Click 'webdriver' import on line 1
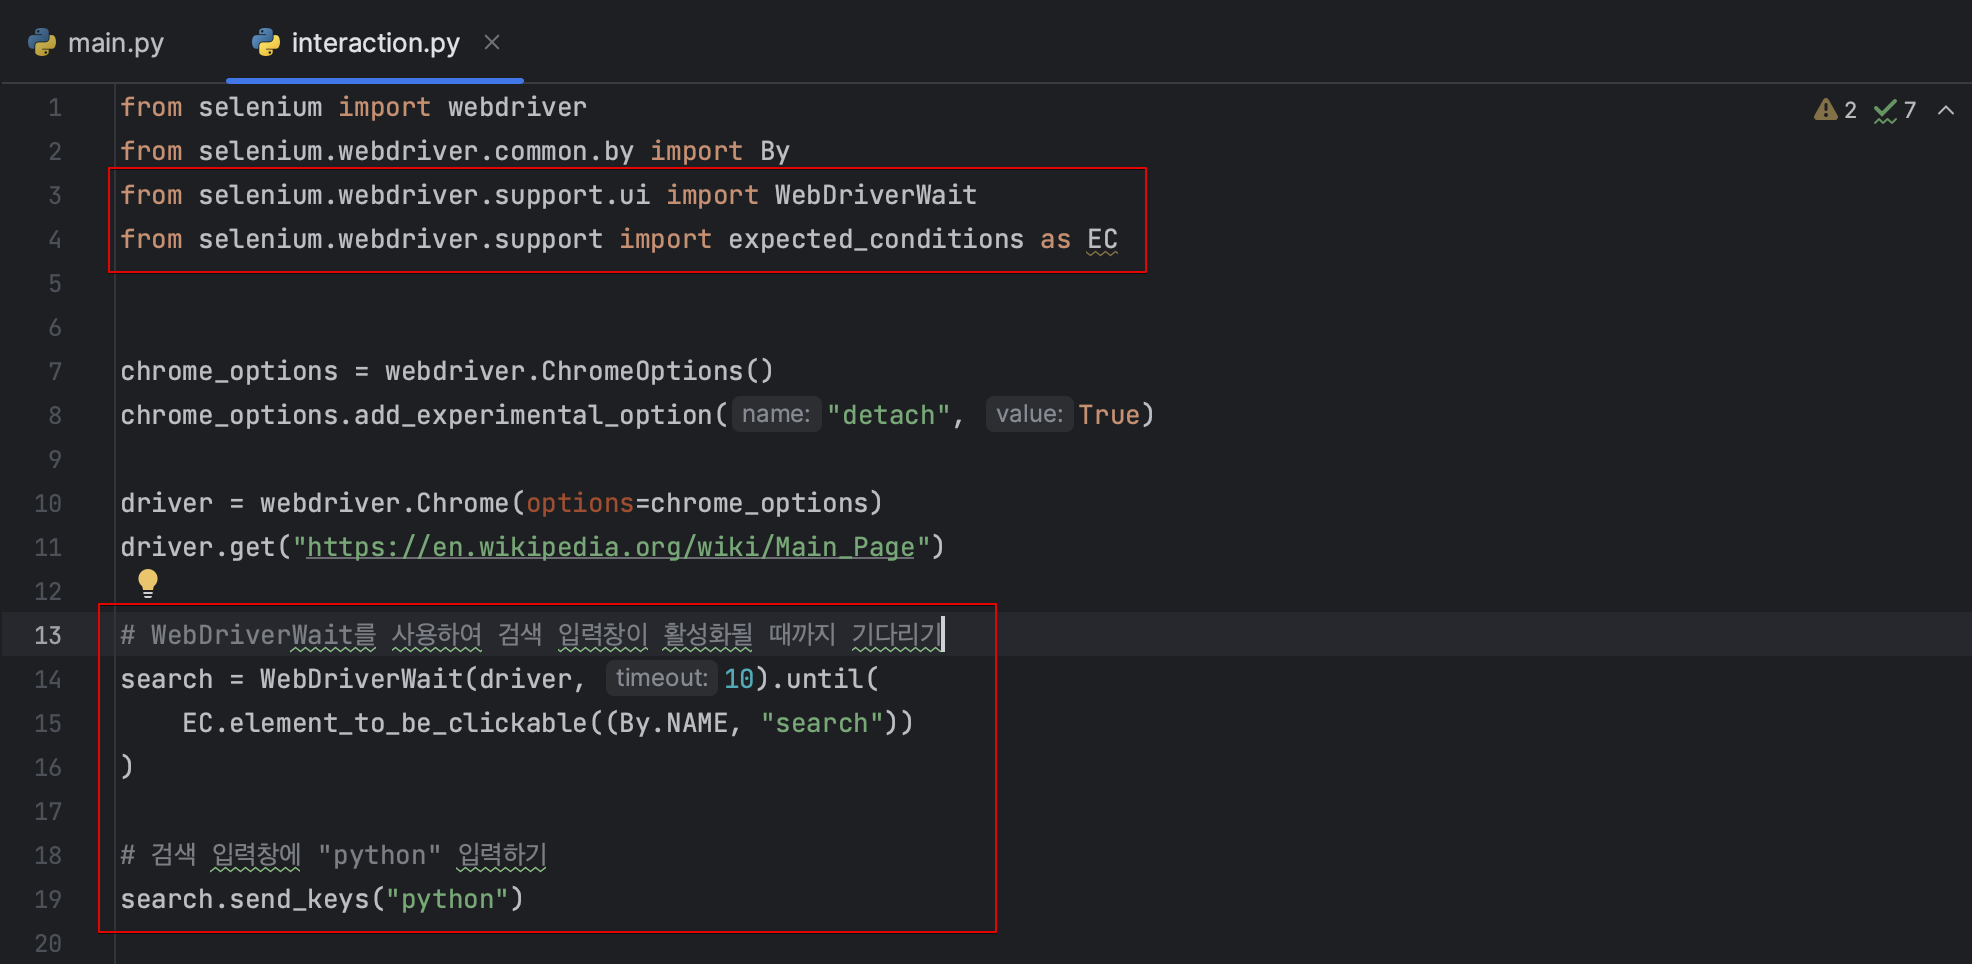The height and width of the screenshot is (964, 1972). [517, 107]
